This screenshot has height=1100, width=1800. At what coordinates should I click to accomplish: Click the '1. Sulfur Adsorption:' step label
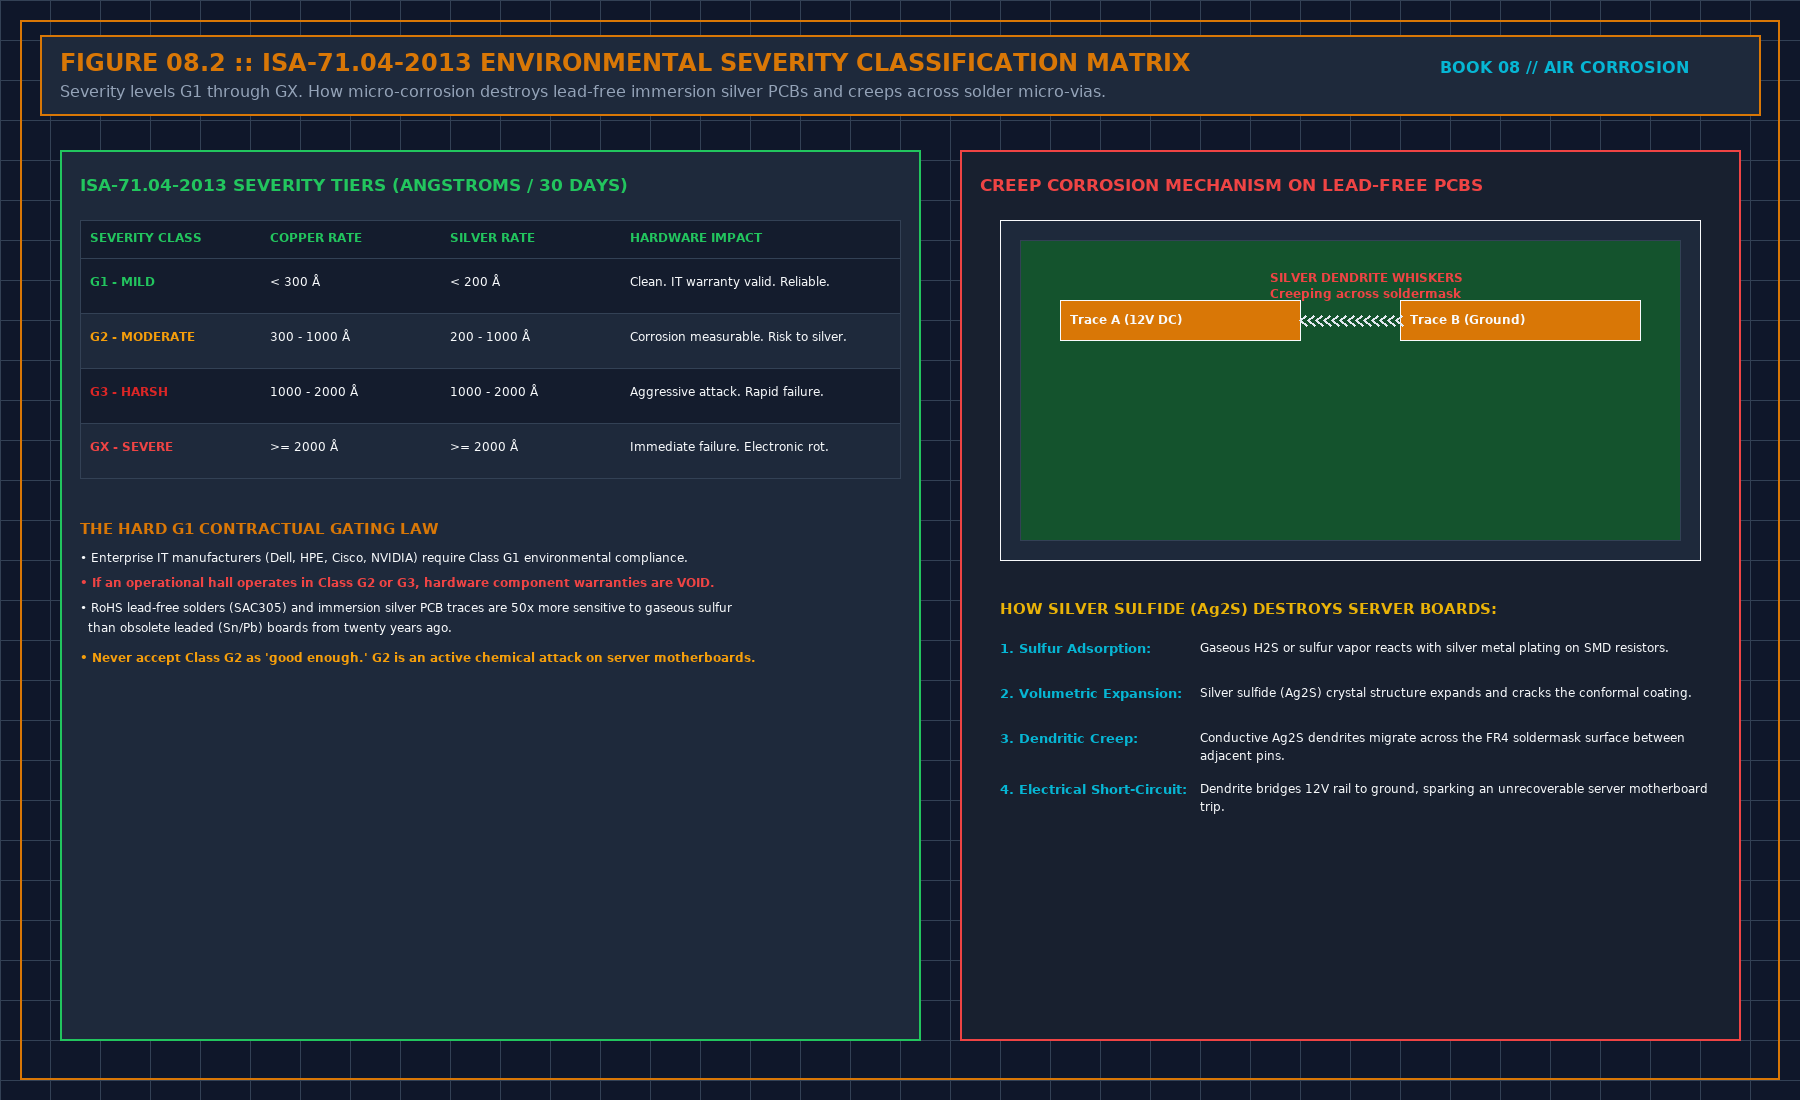click(x=1075, y=649)
